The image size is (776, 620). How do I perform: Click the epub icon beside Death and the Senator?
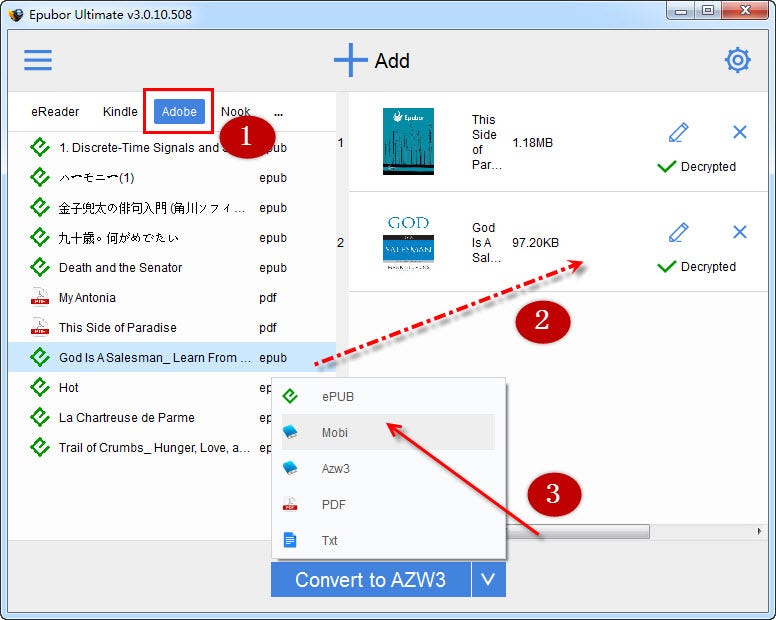tap(40, 267)
